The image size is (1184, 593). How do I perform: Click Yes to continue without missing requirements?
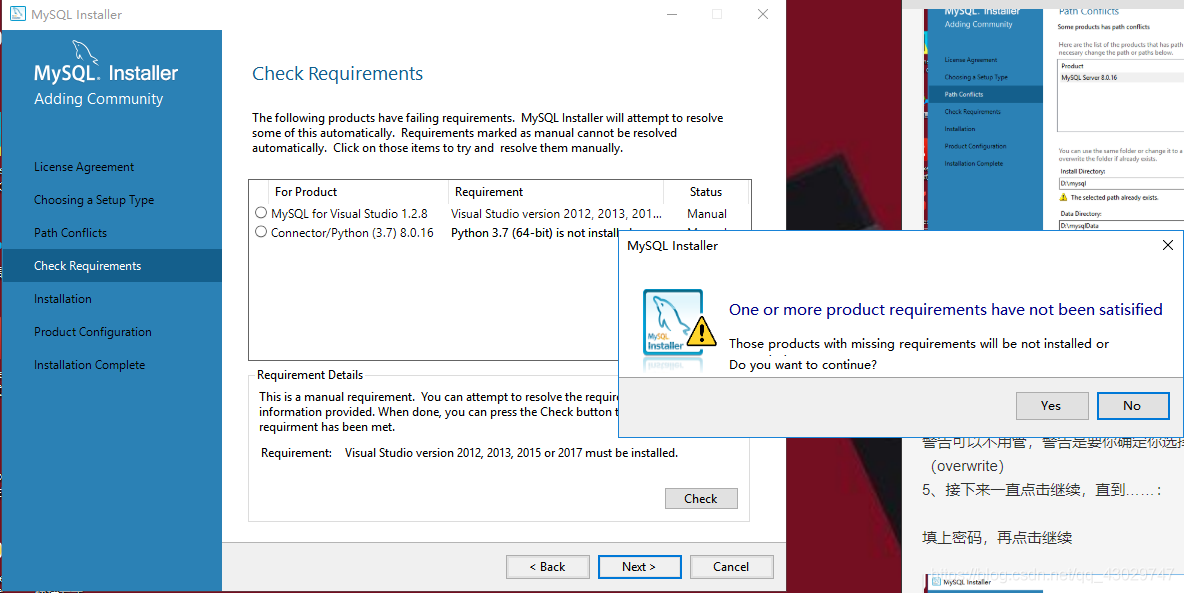(1052, 405)
